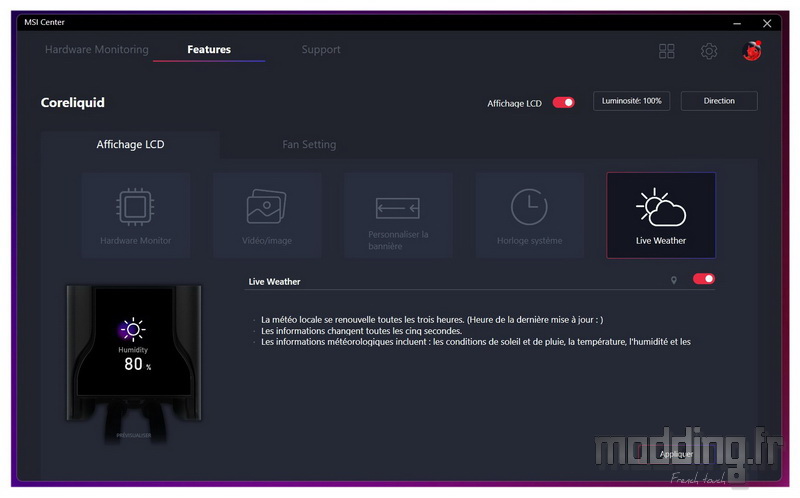This screenshot has width=800, height=498.
Task: Click the Direction button
Action: point(719,101)
